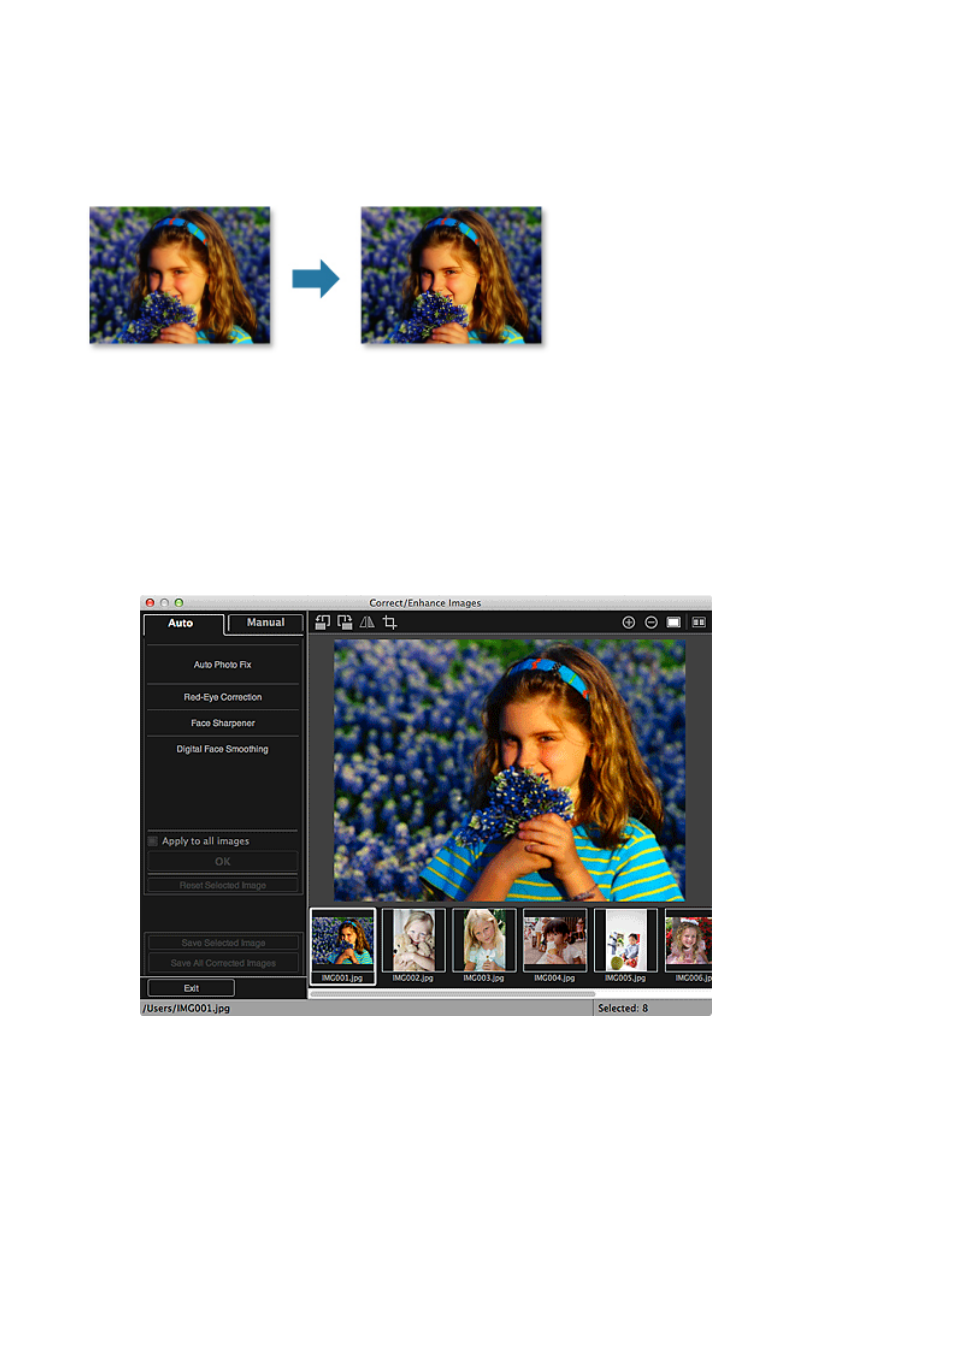Click the /Users/IMG001.jpg path text

(187, 1008)
